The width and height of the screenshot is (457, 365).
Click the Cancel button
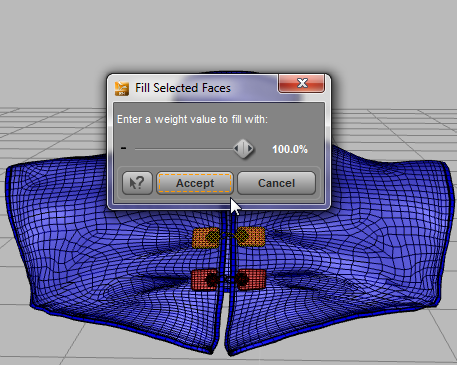[276, 183]
